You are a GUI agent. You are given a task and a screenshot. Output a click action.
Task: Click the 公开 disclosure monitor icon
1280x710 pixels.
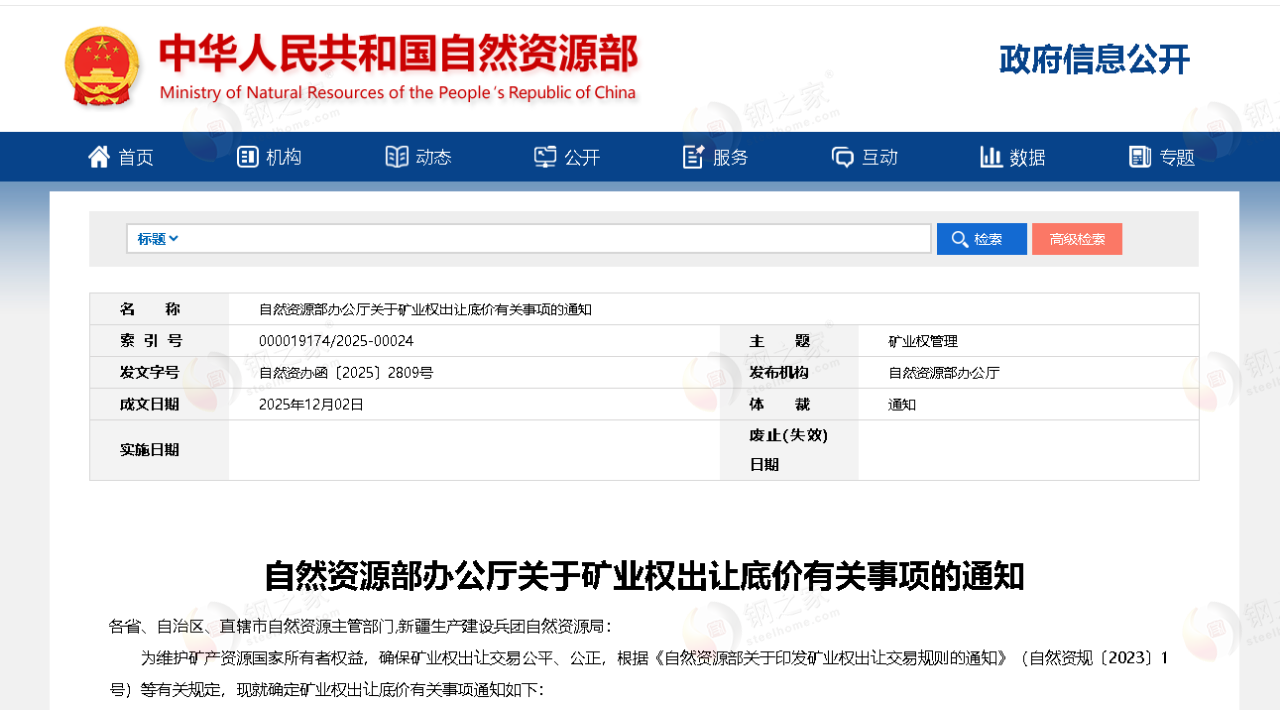tap(545, 157)
